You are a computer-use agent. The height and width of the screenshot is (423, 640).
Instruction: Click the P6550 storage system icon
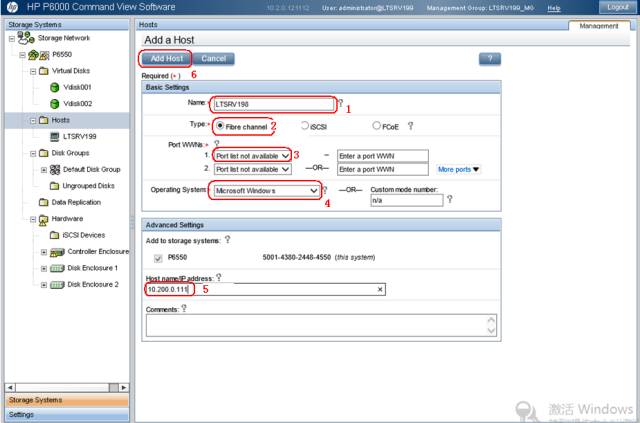(x=38, y=55)
